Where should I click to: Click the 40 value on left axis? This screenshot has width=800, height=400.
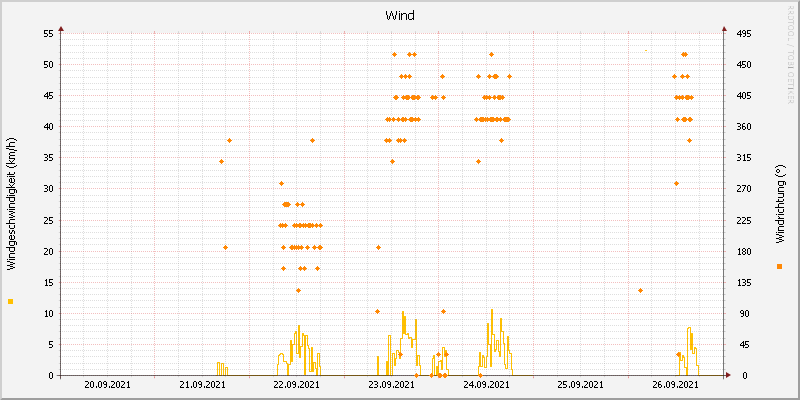pyautogui.click(x=48, y=127)
